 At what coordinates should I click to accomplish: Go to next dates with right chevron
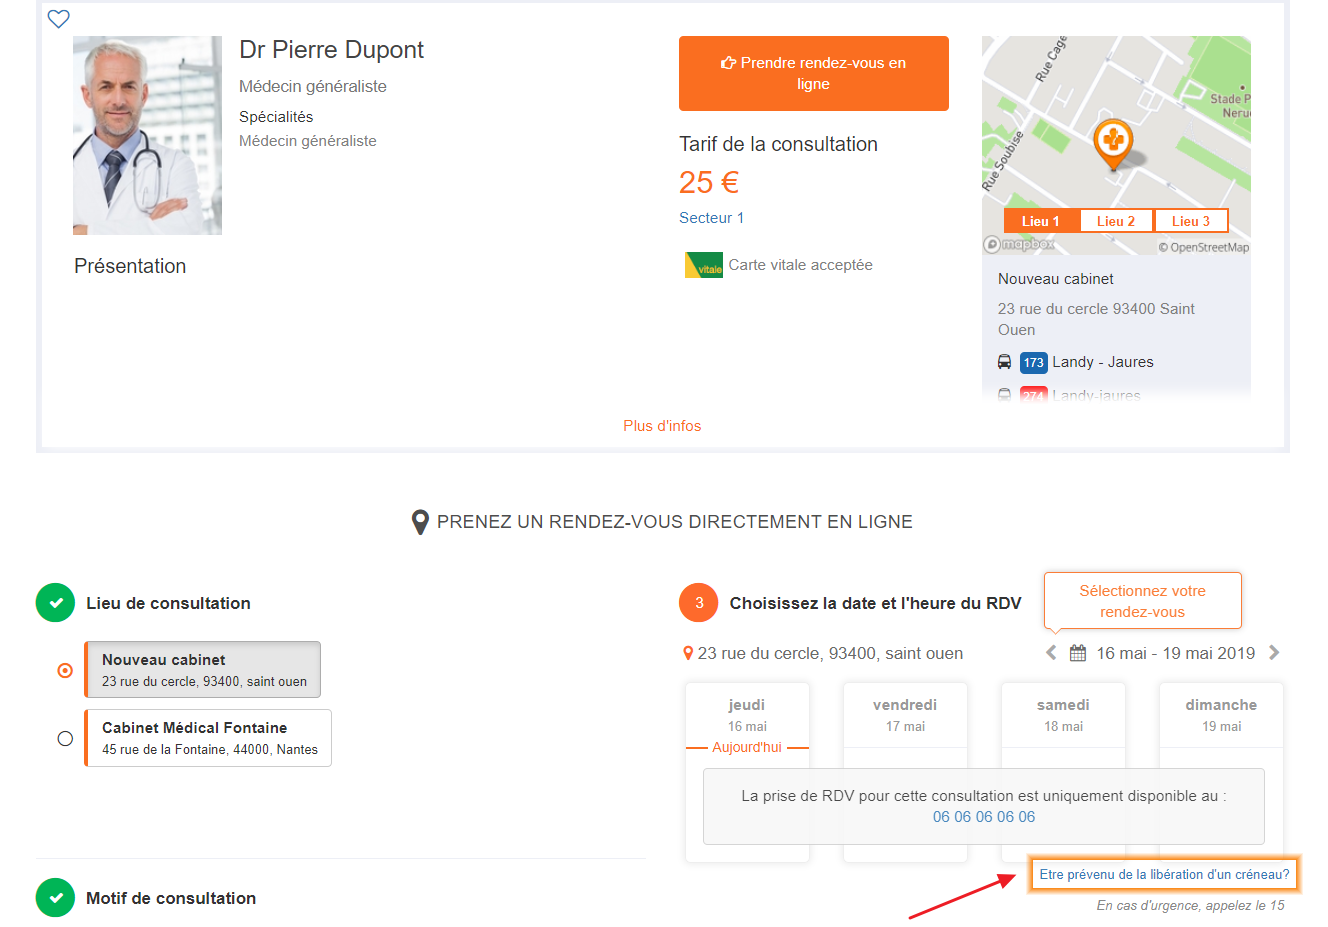1274,653
